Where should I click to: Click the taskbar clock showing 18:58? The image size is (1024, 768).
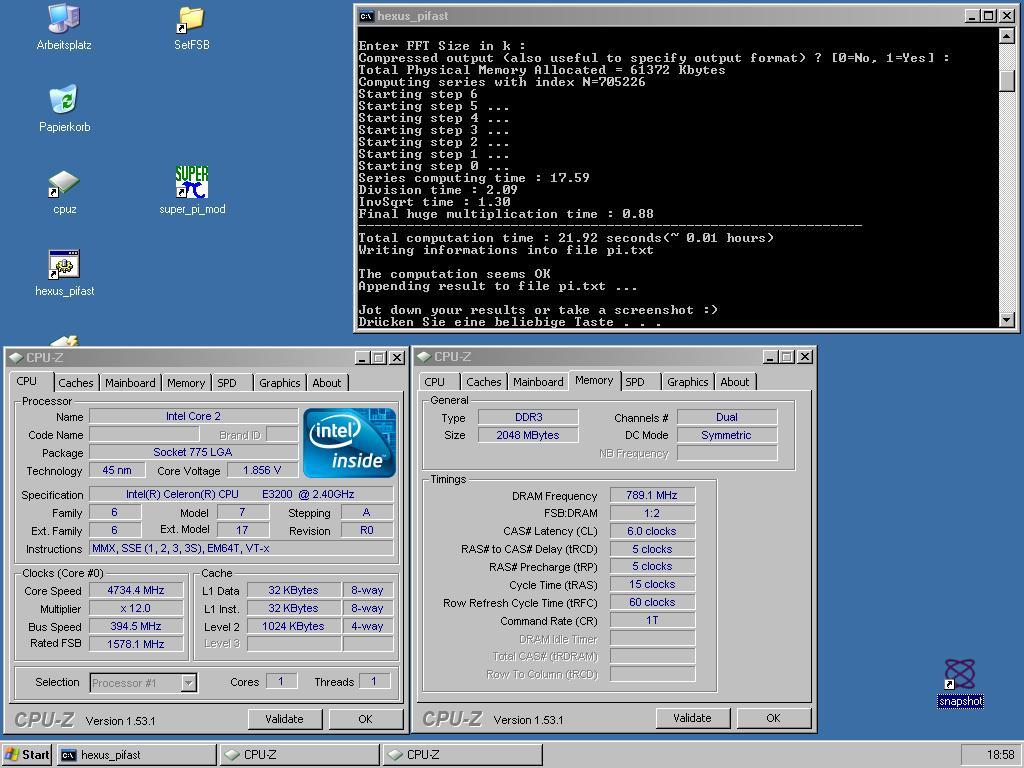click(x=1000, y=755)
